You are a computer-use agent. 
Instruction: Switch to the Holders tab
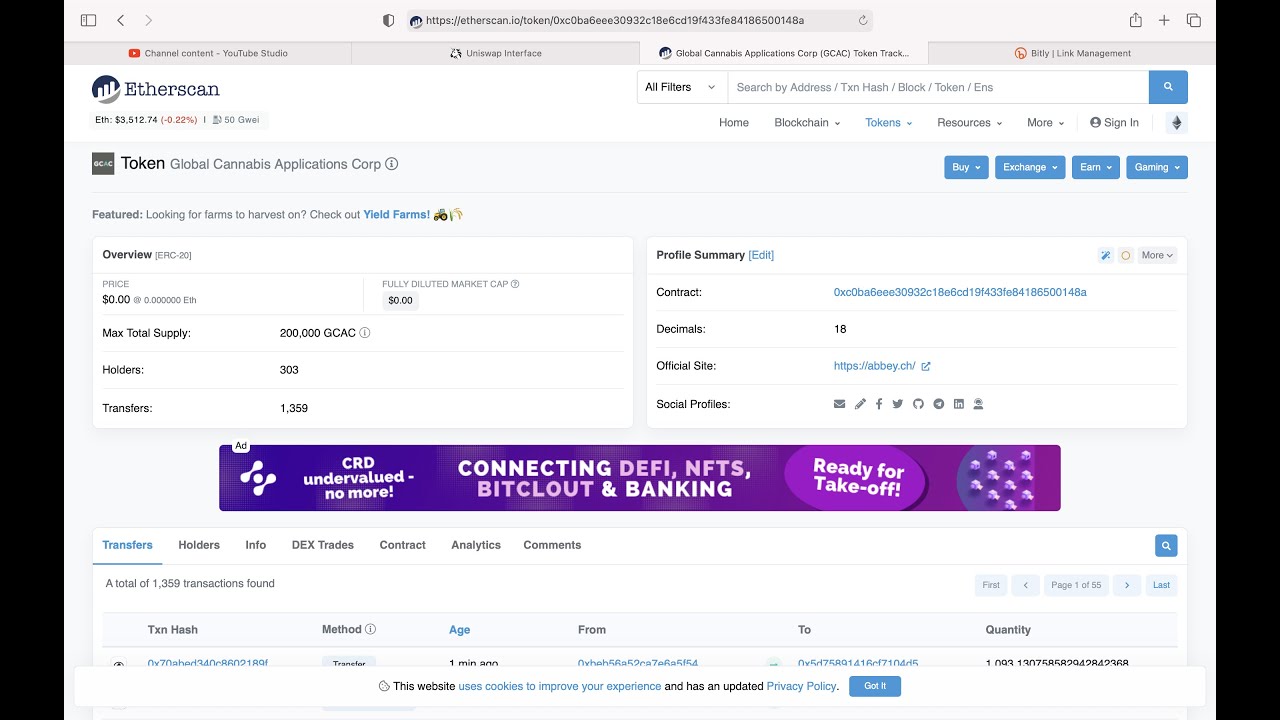pos(199,545)
